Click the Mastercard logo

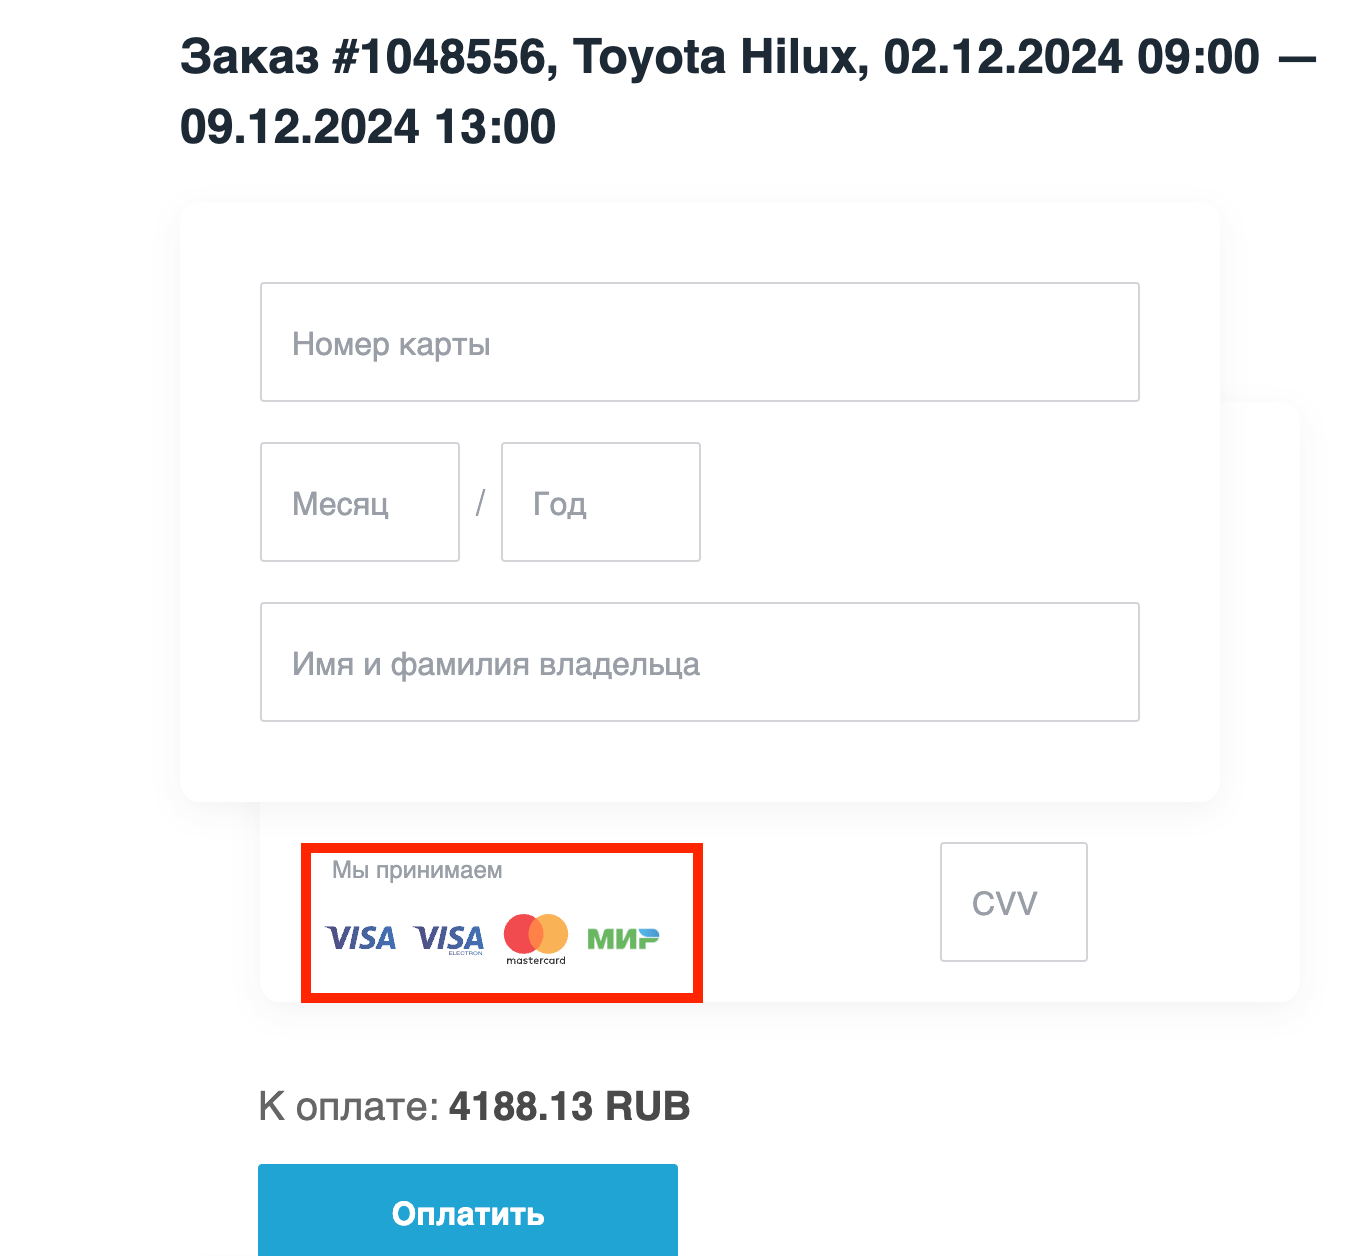click(536, 938)
